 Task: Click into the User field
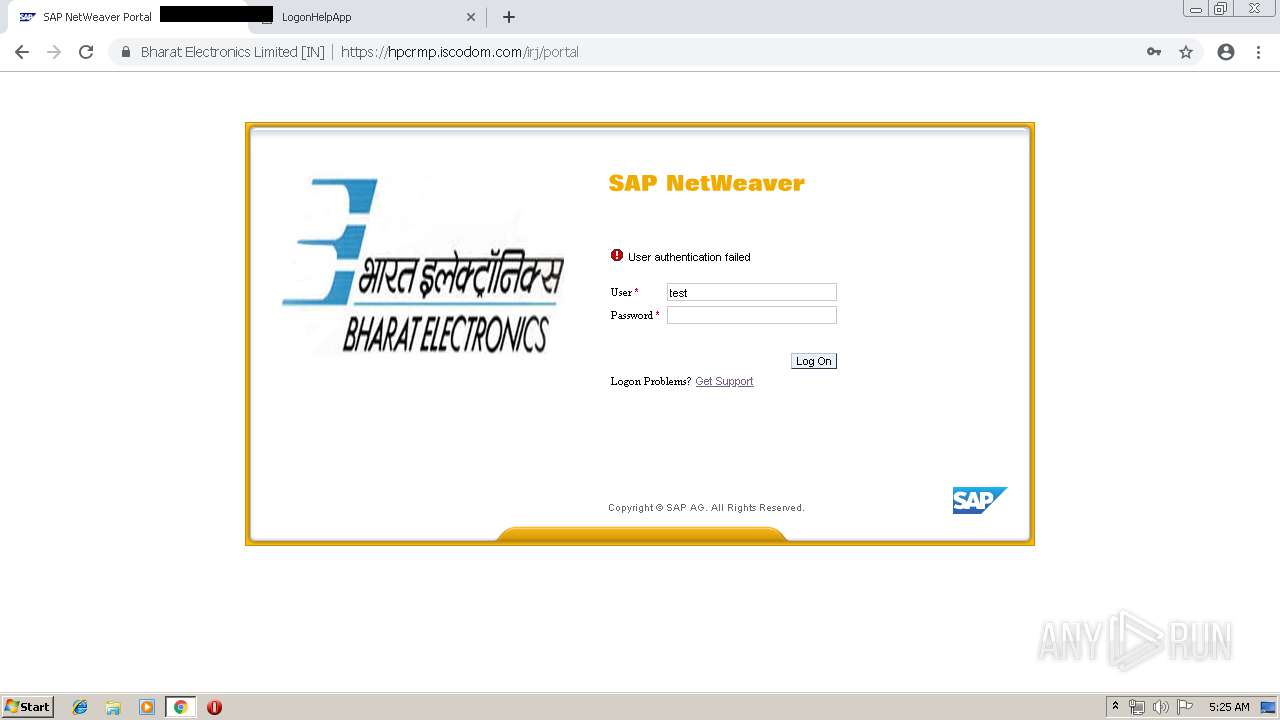tap(752, 292)
